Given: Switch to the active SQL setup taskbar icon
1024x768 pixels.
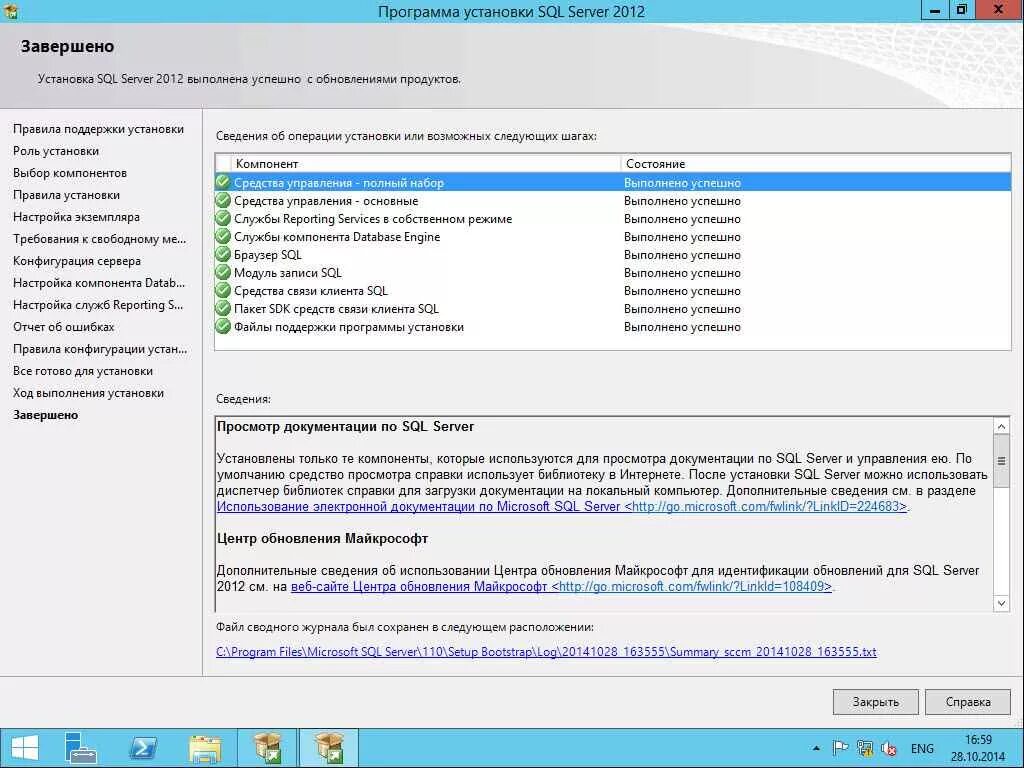Looking at the screenshot, I should (x=329, y=748).
